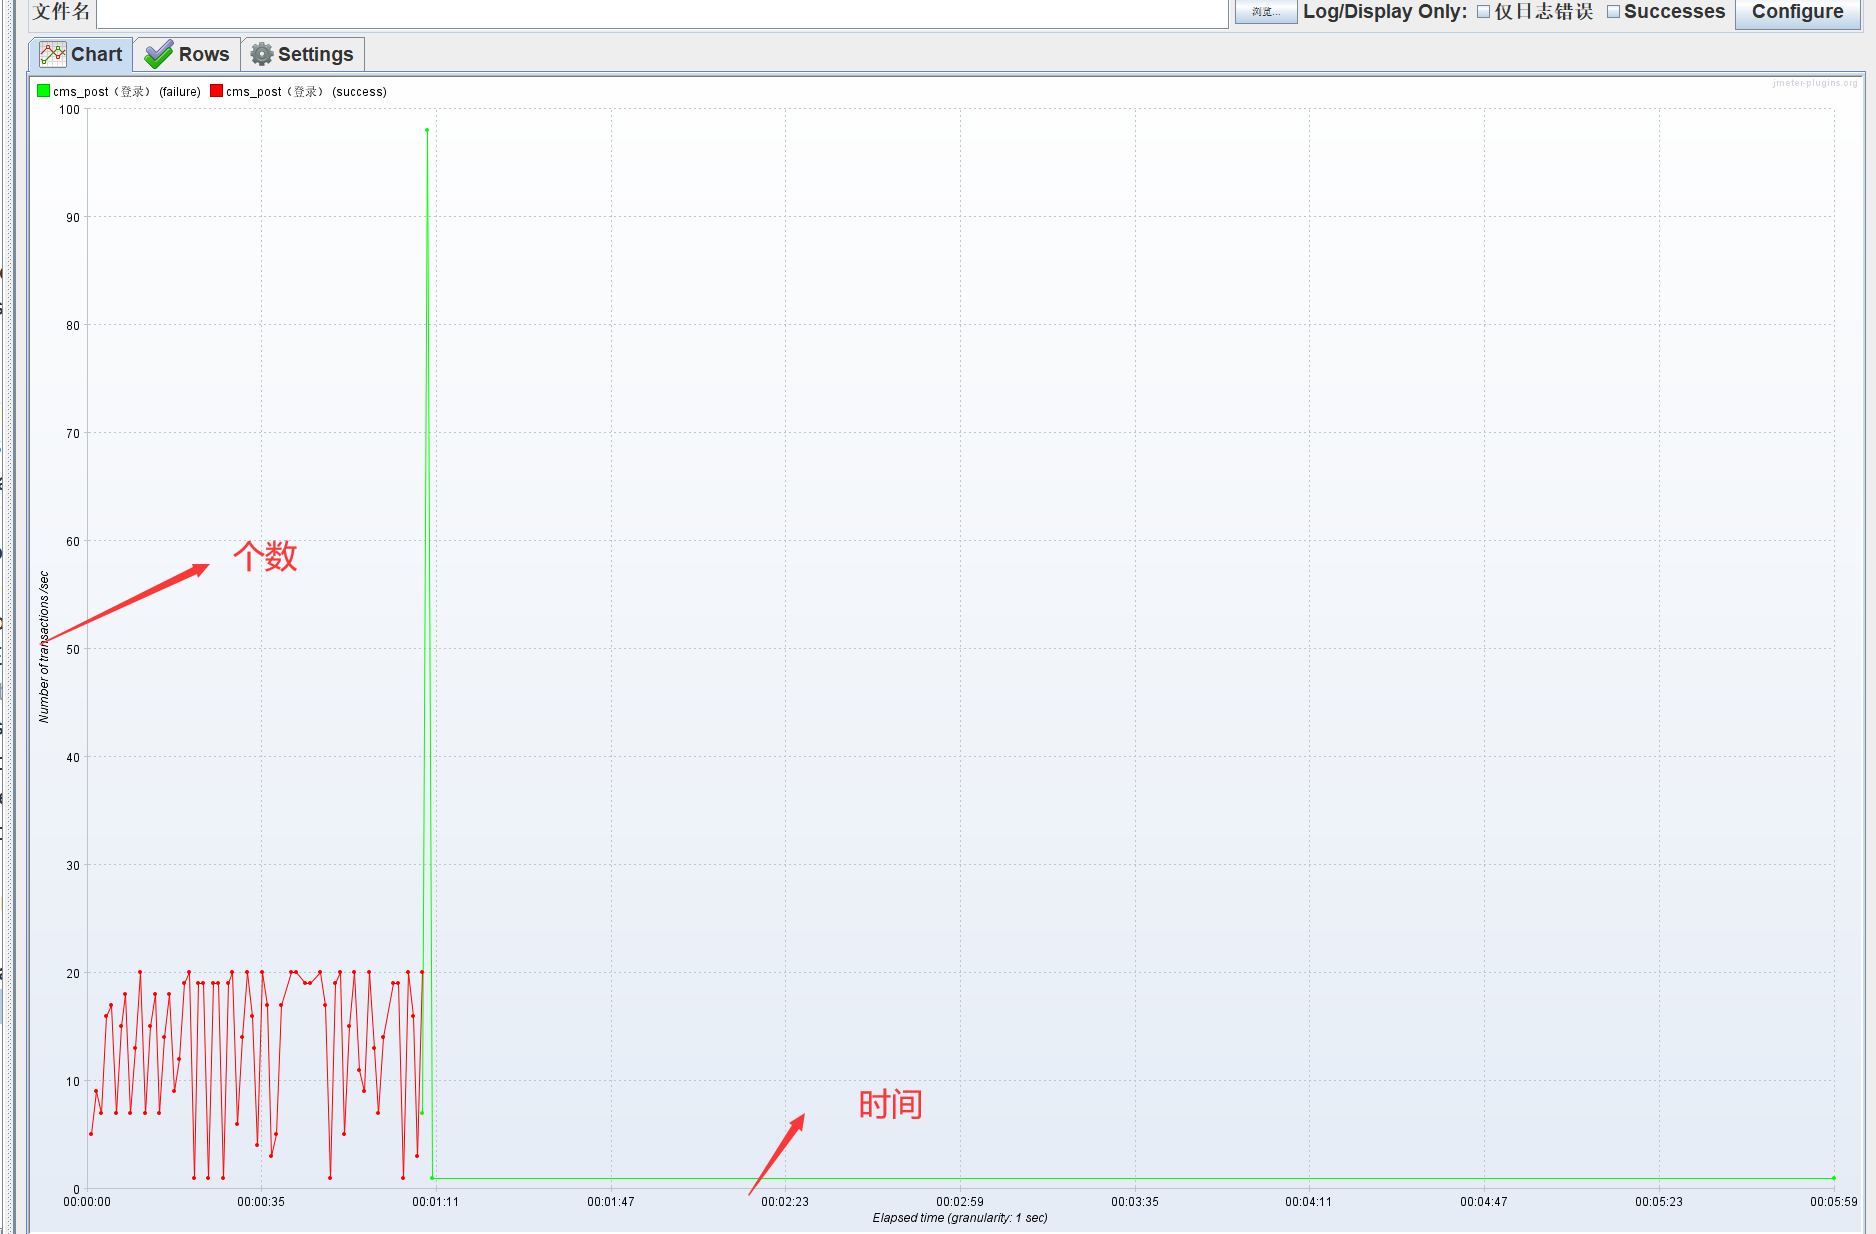Click green failure legend swatch
The image size is (1876, 1234).
(x=43, y=91)
